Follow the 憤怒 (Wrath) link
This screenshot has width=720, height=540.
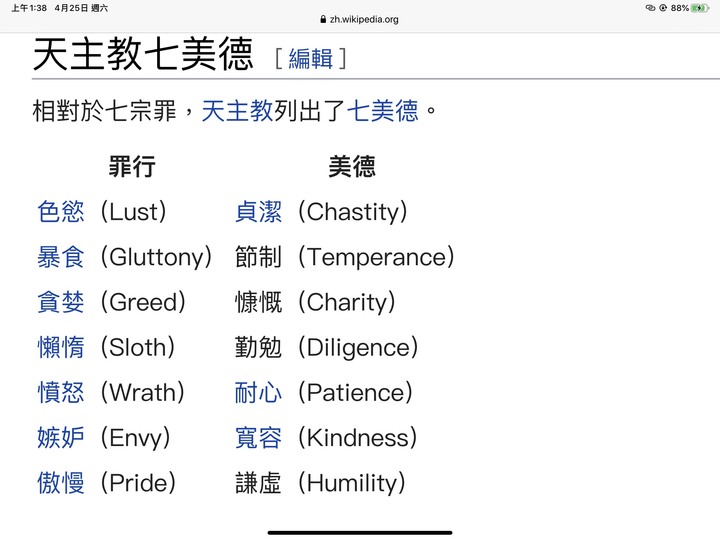pyautogui.click(x=61, y=393)
